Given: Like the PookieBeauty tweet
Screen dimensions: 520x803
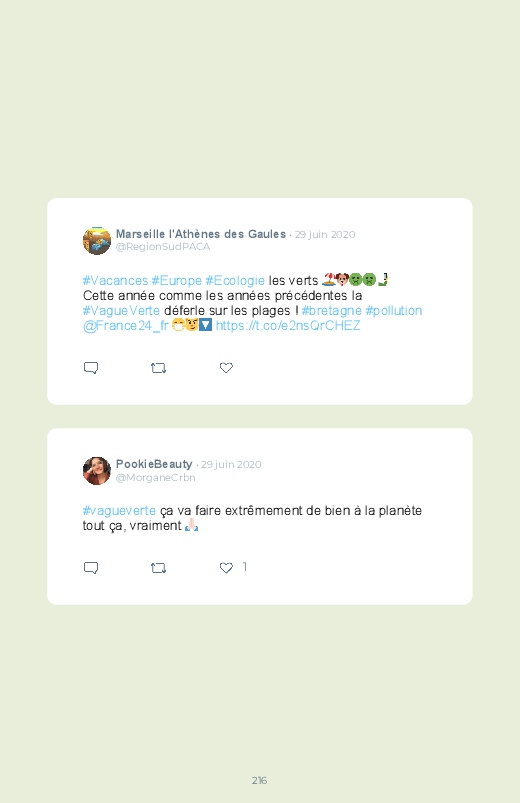Looking at the screenshot, I should coord(226,567).
